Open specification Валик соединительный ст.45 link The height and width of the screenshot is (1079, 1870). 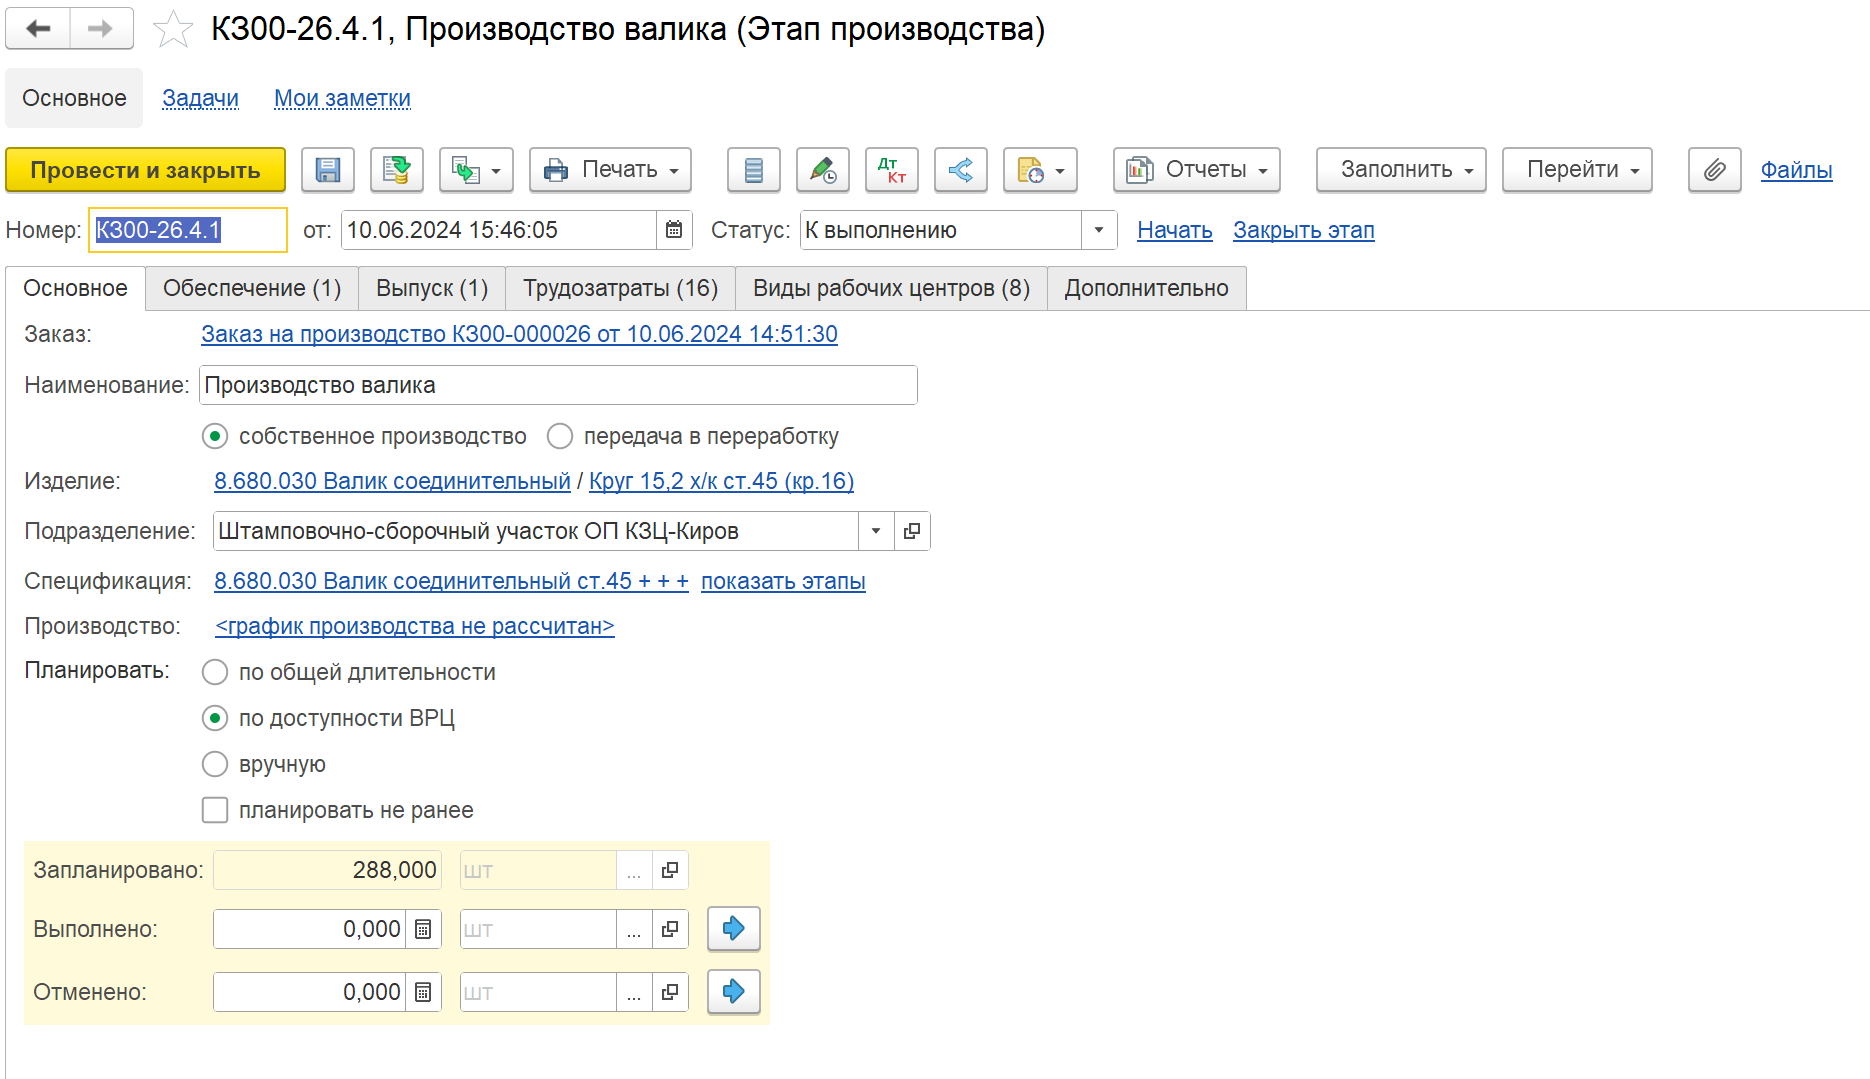click(x=451, y=581)
